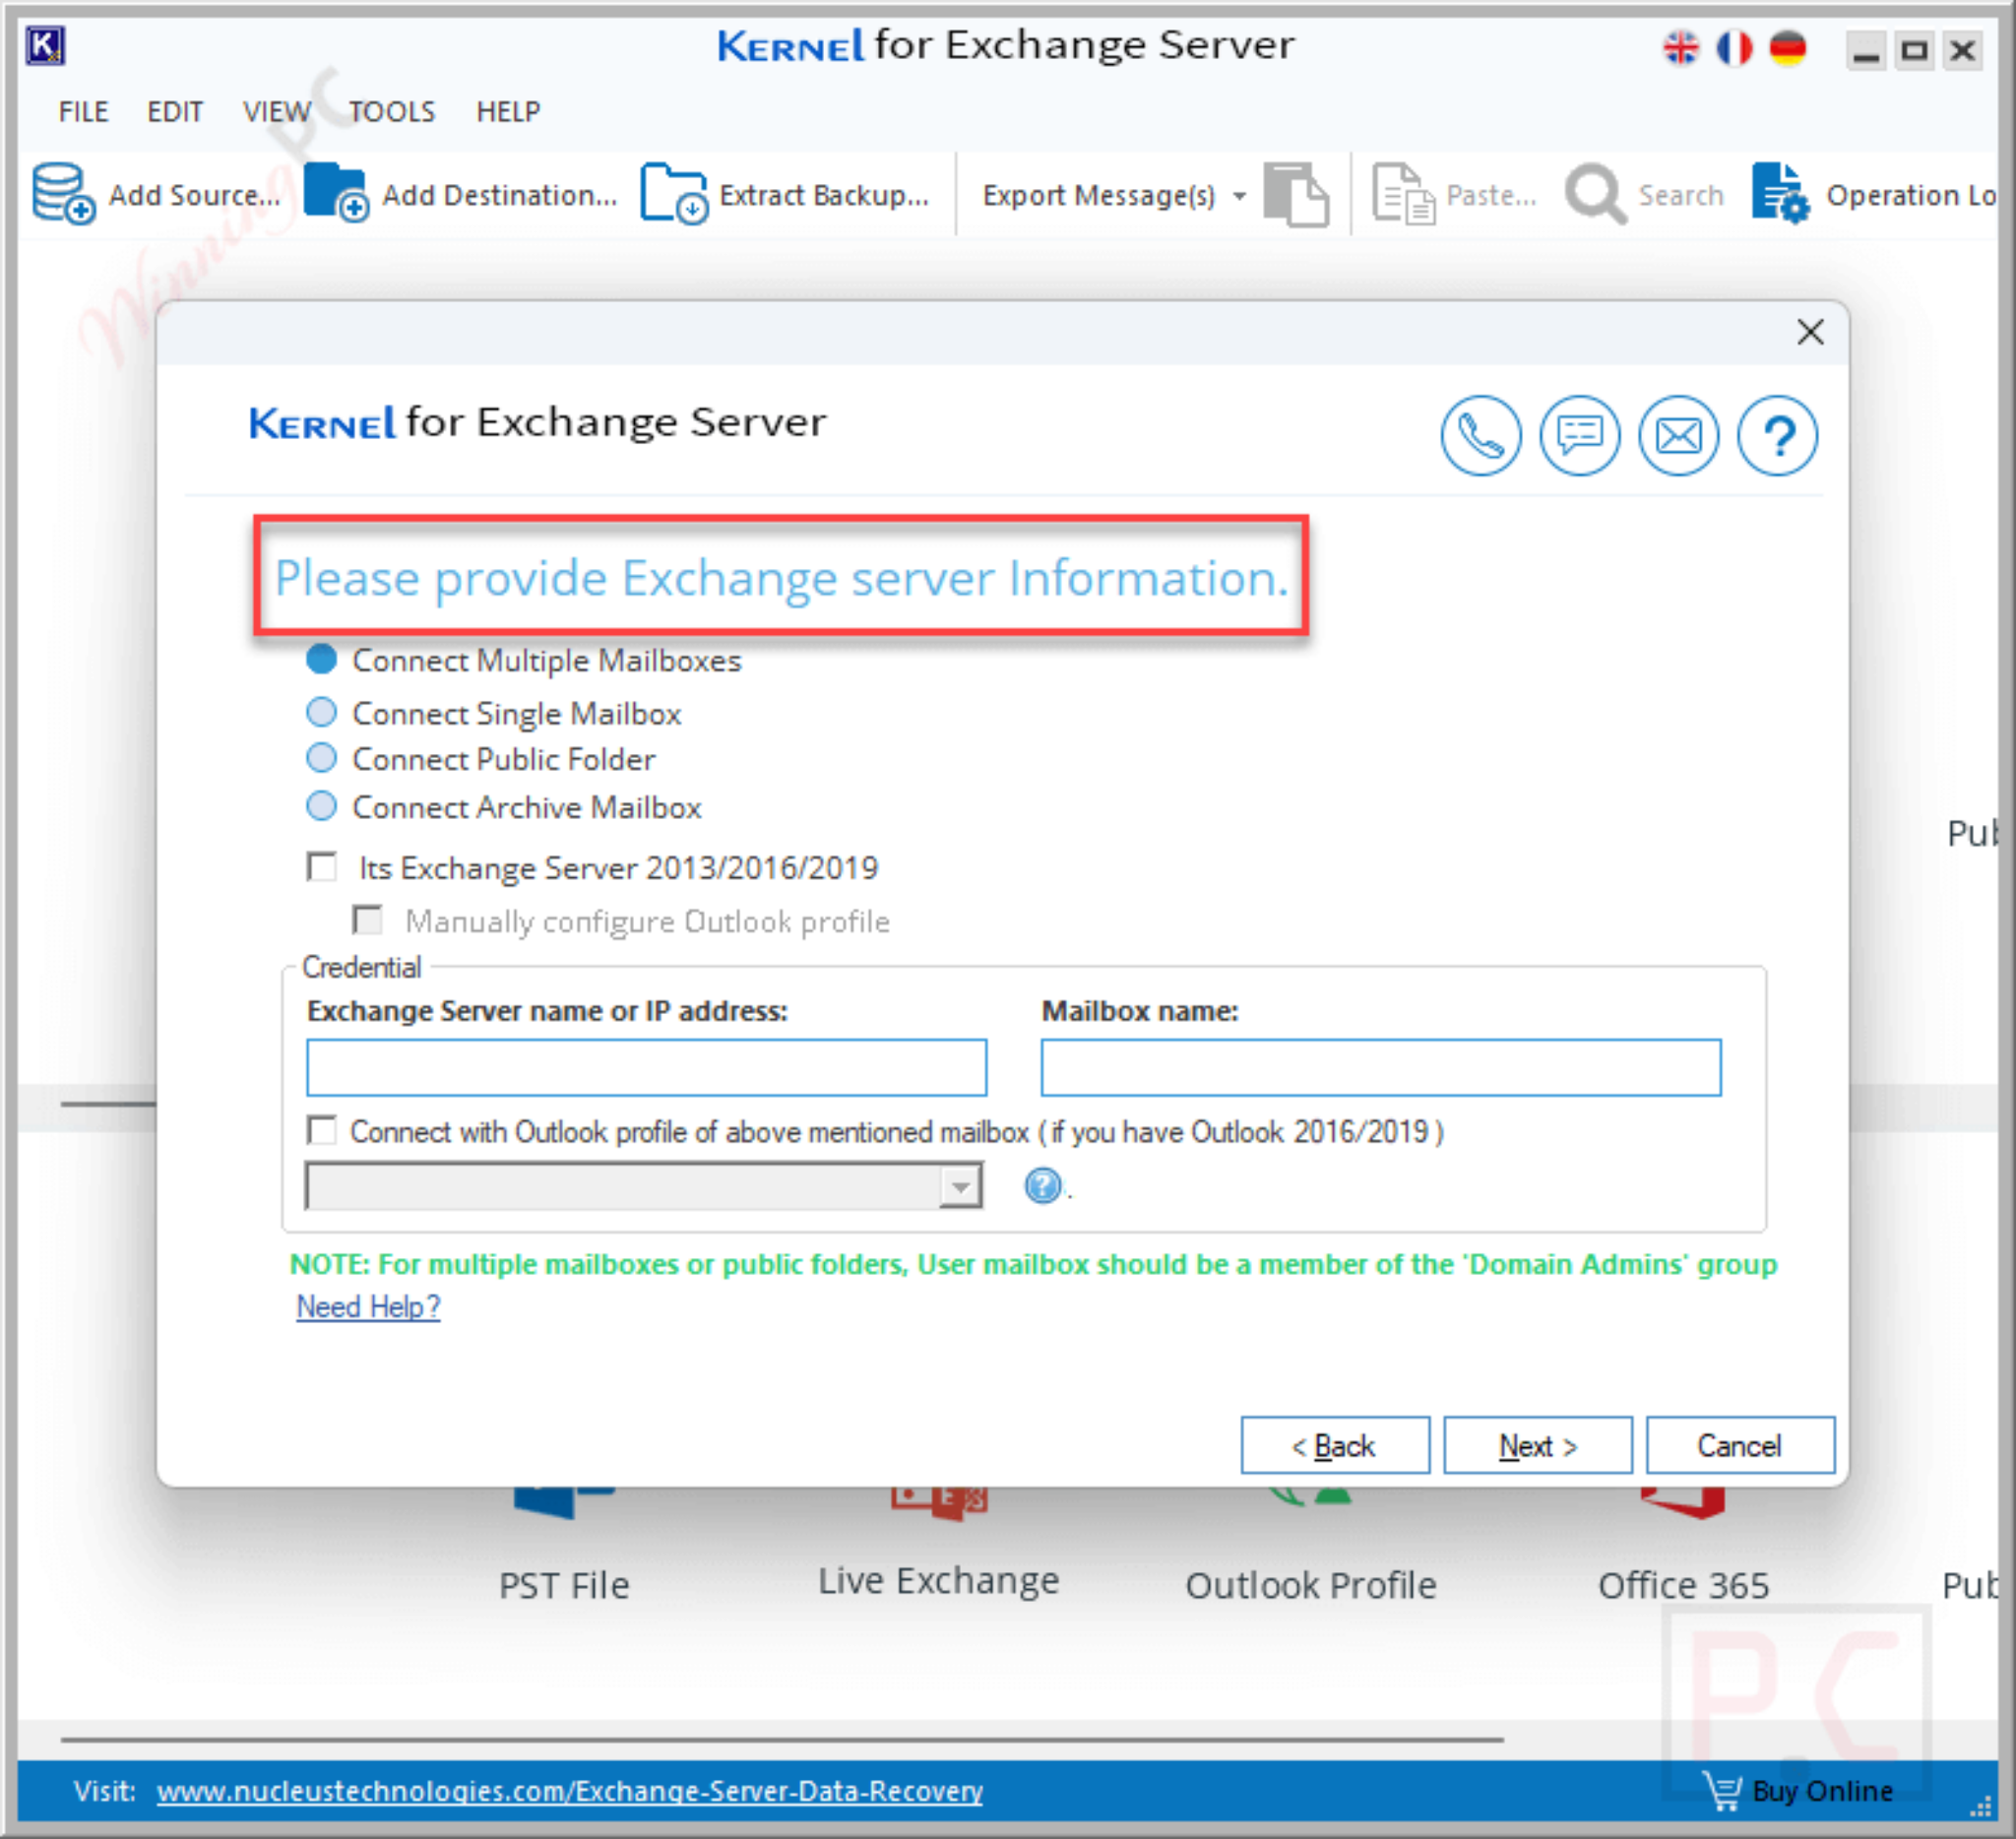Image resolution: width=2016 pixels, height=1839 pixels.
Task: Close the Exchange server dialog with X
Action: click(x=1810, y=332)
